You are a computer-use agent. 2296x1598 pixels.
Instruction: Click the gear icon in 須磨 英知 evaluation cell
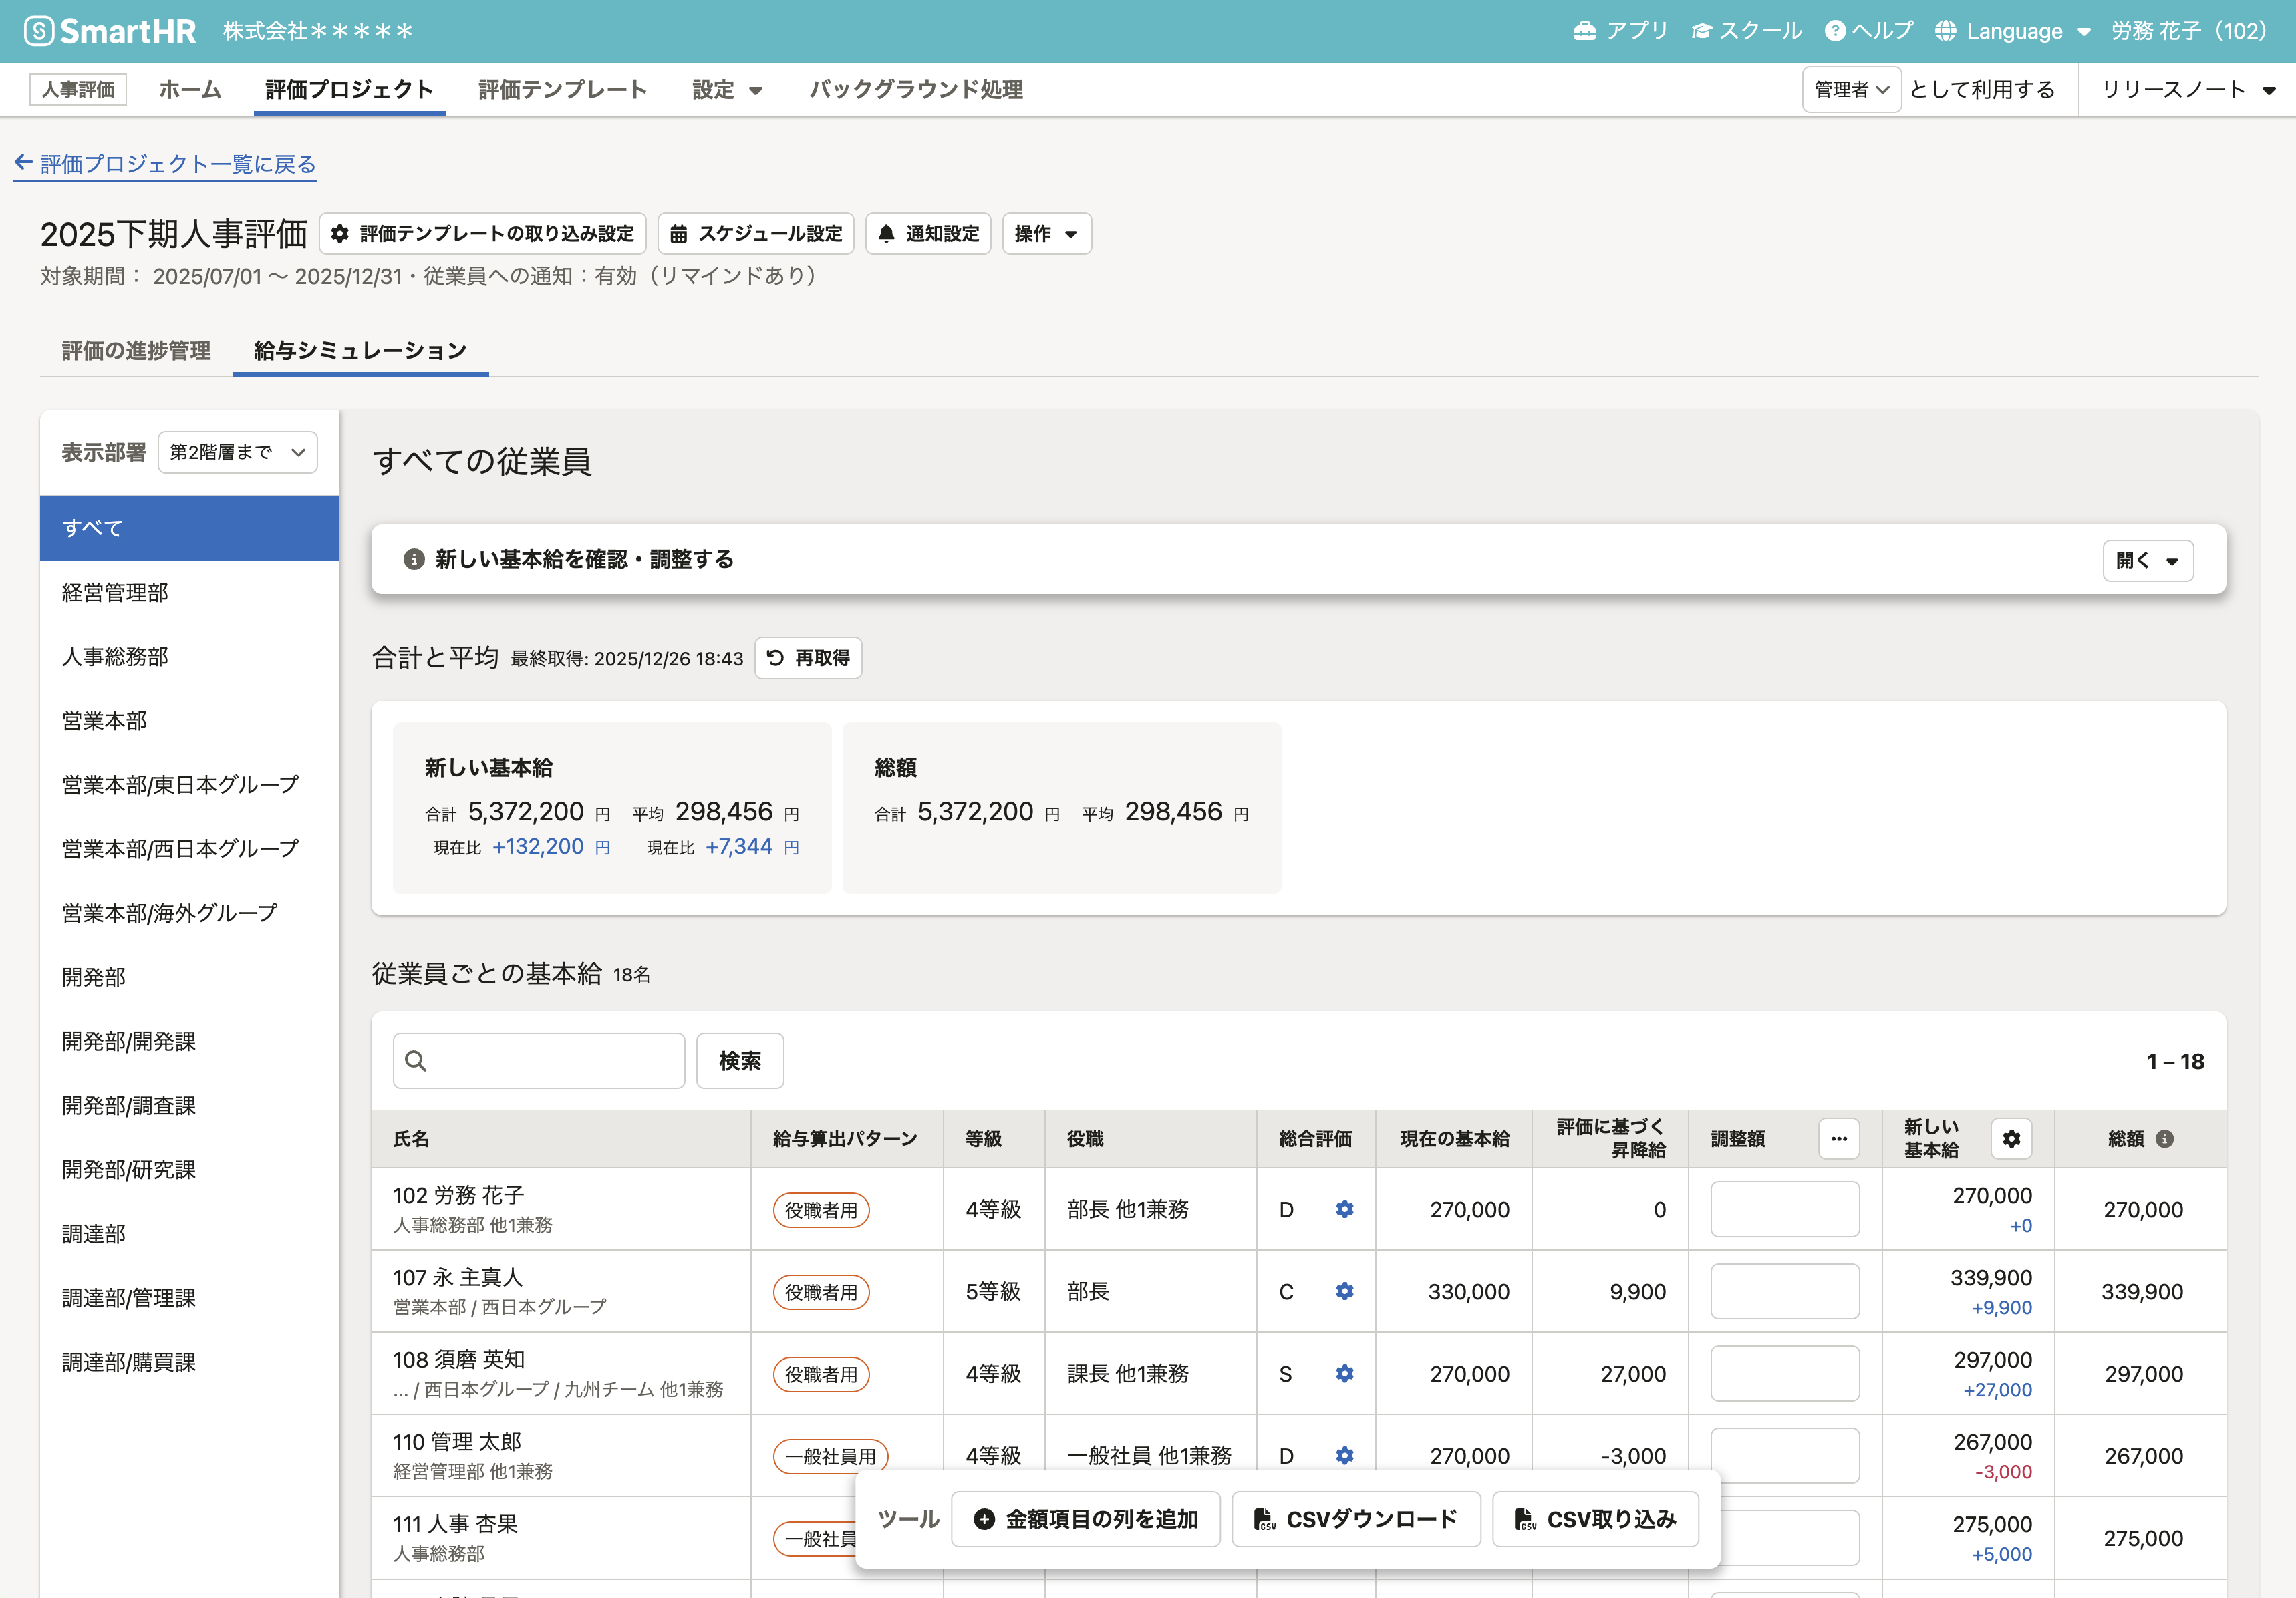pos(1344,1373)
